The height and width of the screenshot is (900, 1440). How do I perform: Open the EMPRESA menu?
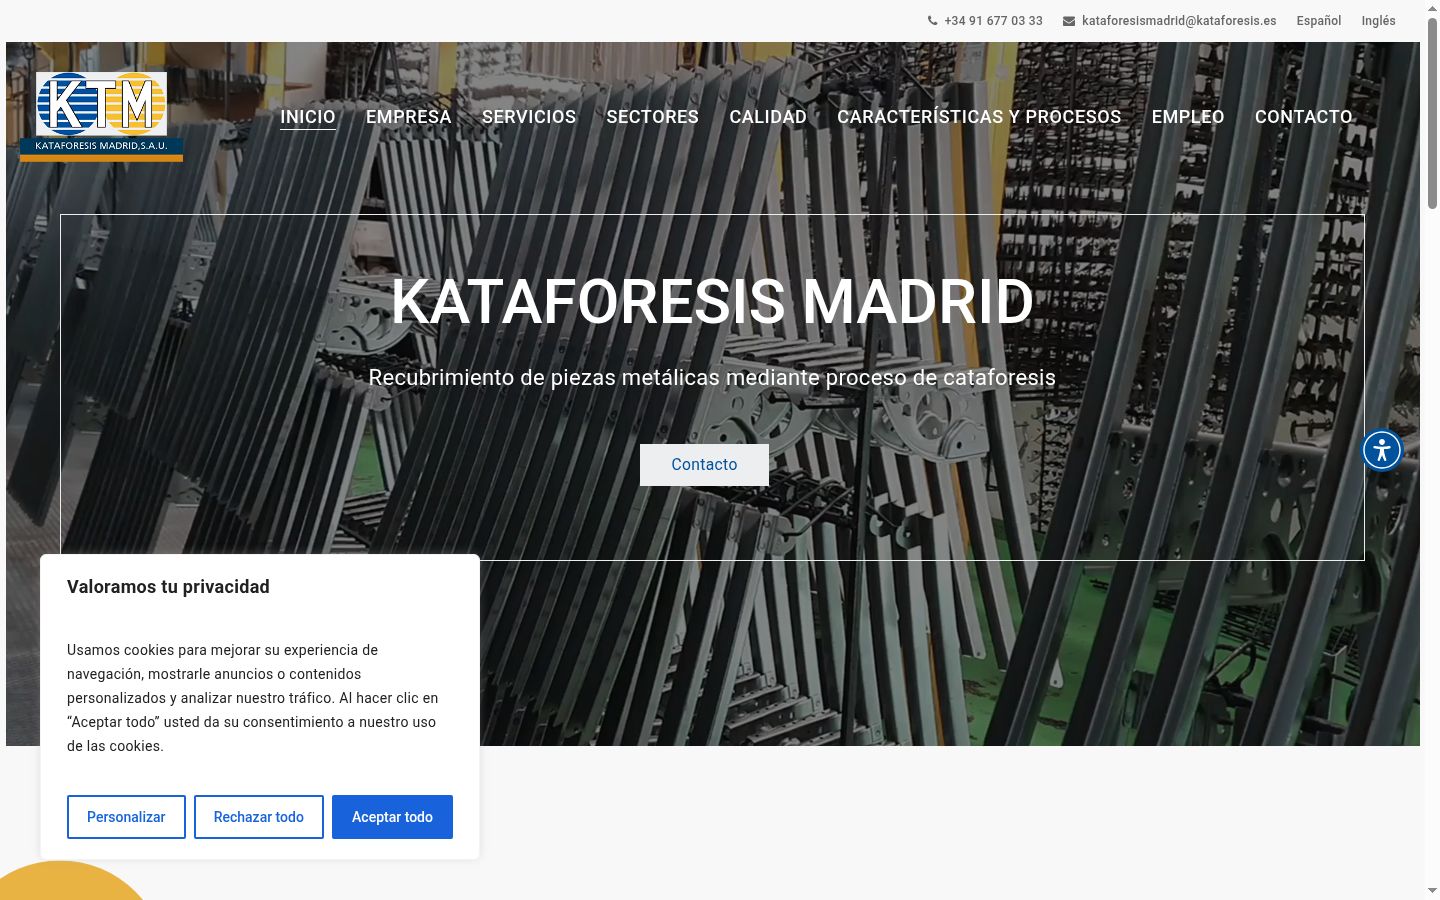(409, 117)
